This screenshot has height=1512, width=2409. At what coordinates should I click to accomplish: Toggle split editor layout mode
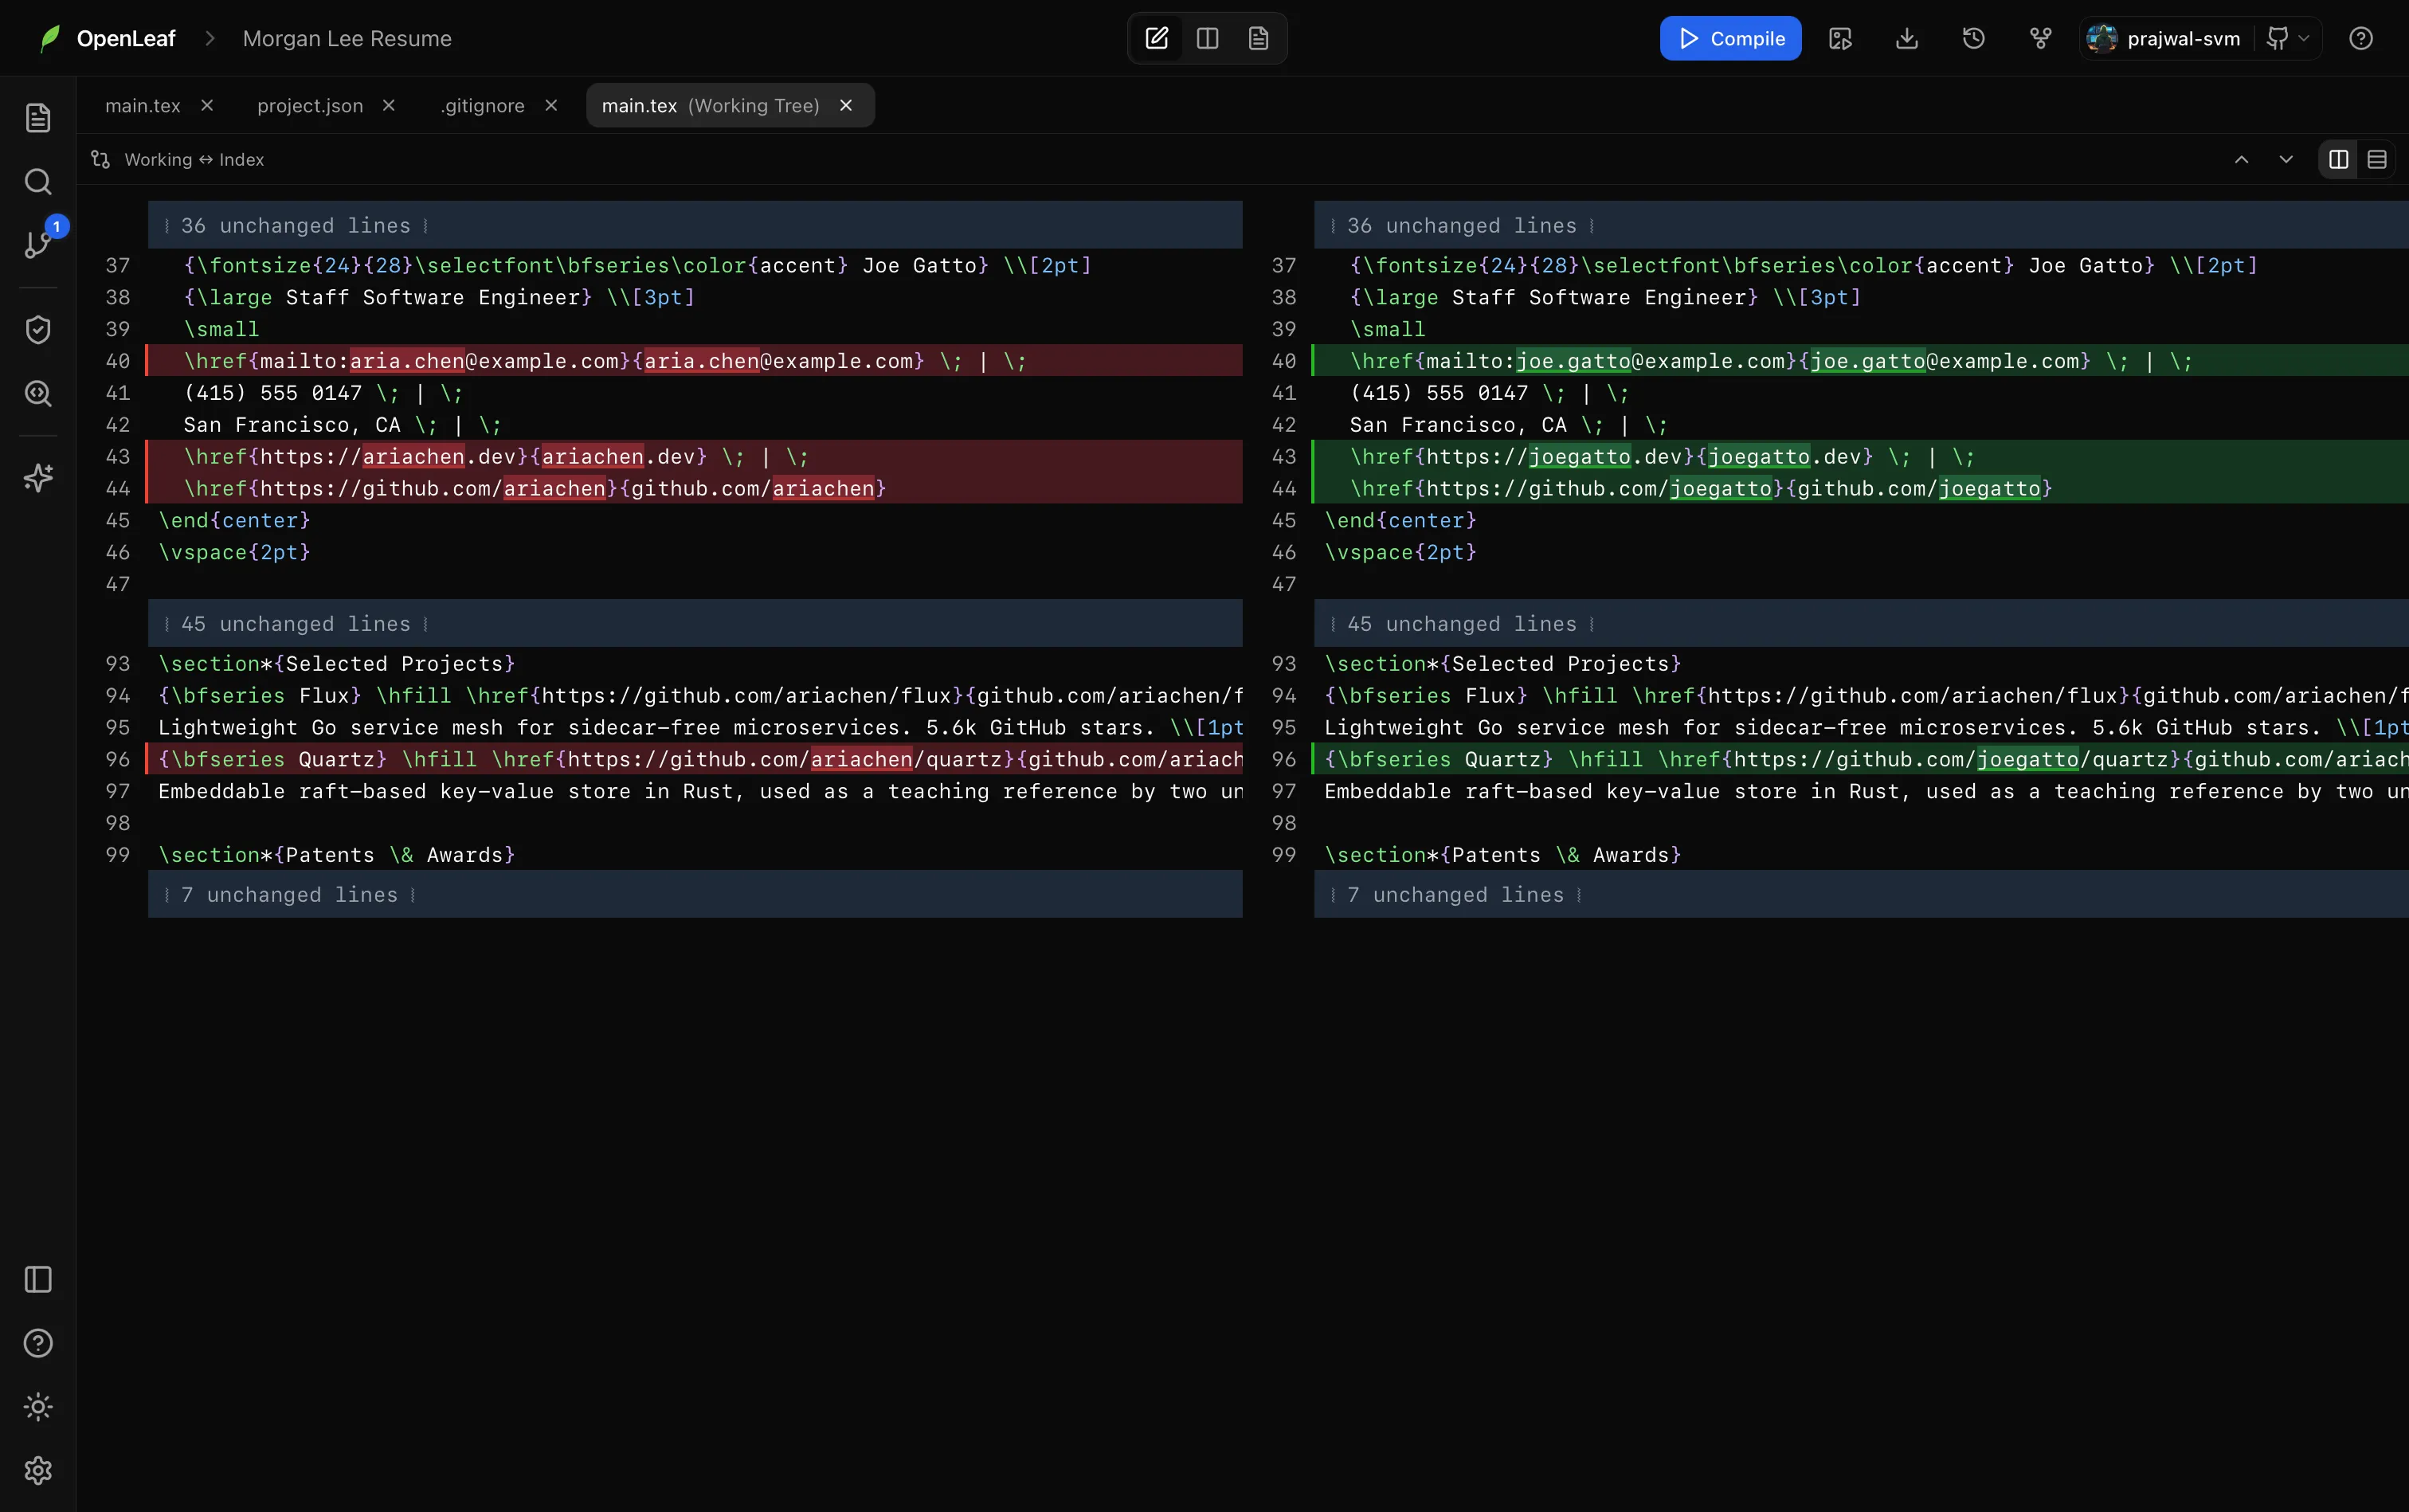tap(1207, 38)
